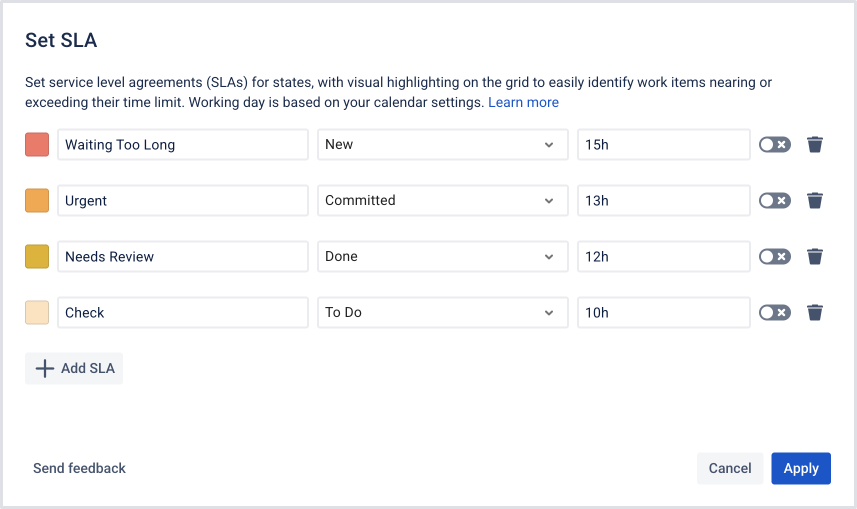This screenshot has height=509, width=857.
Task: Switch on the Needs Review SLA toggle
Action: click(775, 257)
